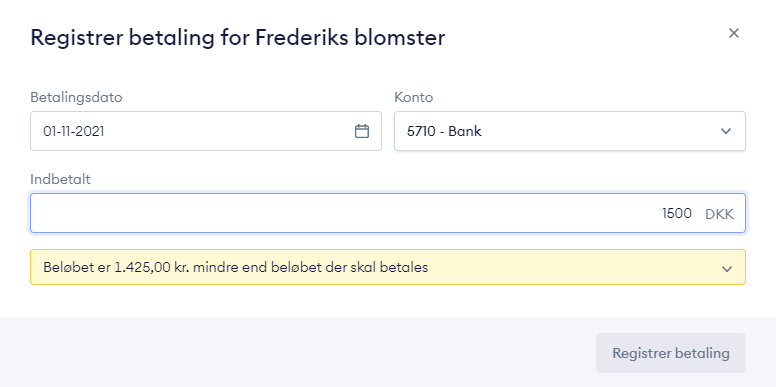Click the Konto field label
The width and height of the screenshot is (776, 387).
pos(414,97)
